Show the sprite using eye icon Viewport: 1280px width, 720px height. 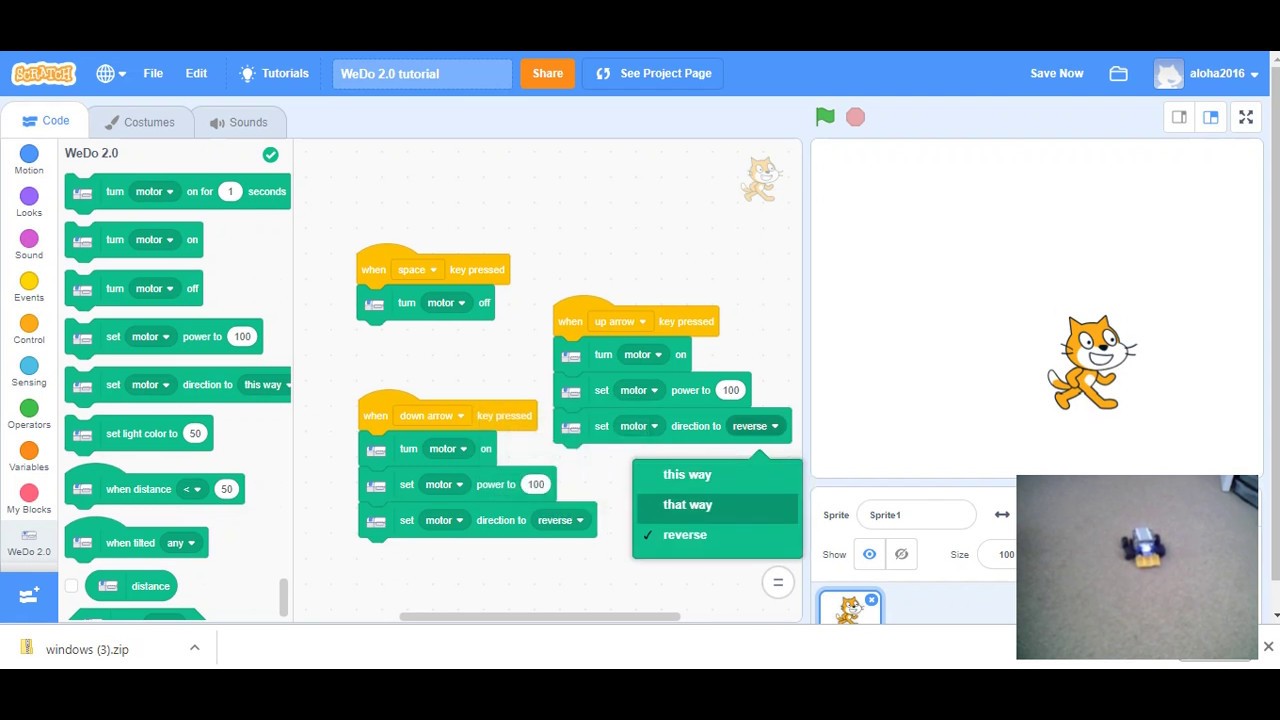(869, 554)
